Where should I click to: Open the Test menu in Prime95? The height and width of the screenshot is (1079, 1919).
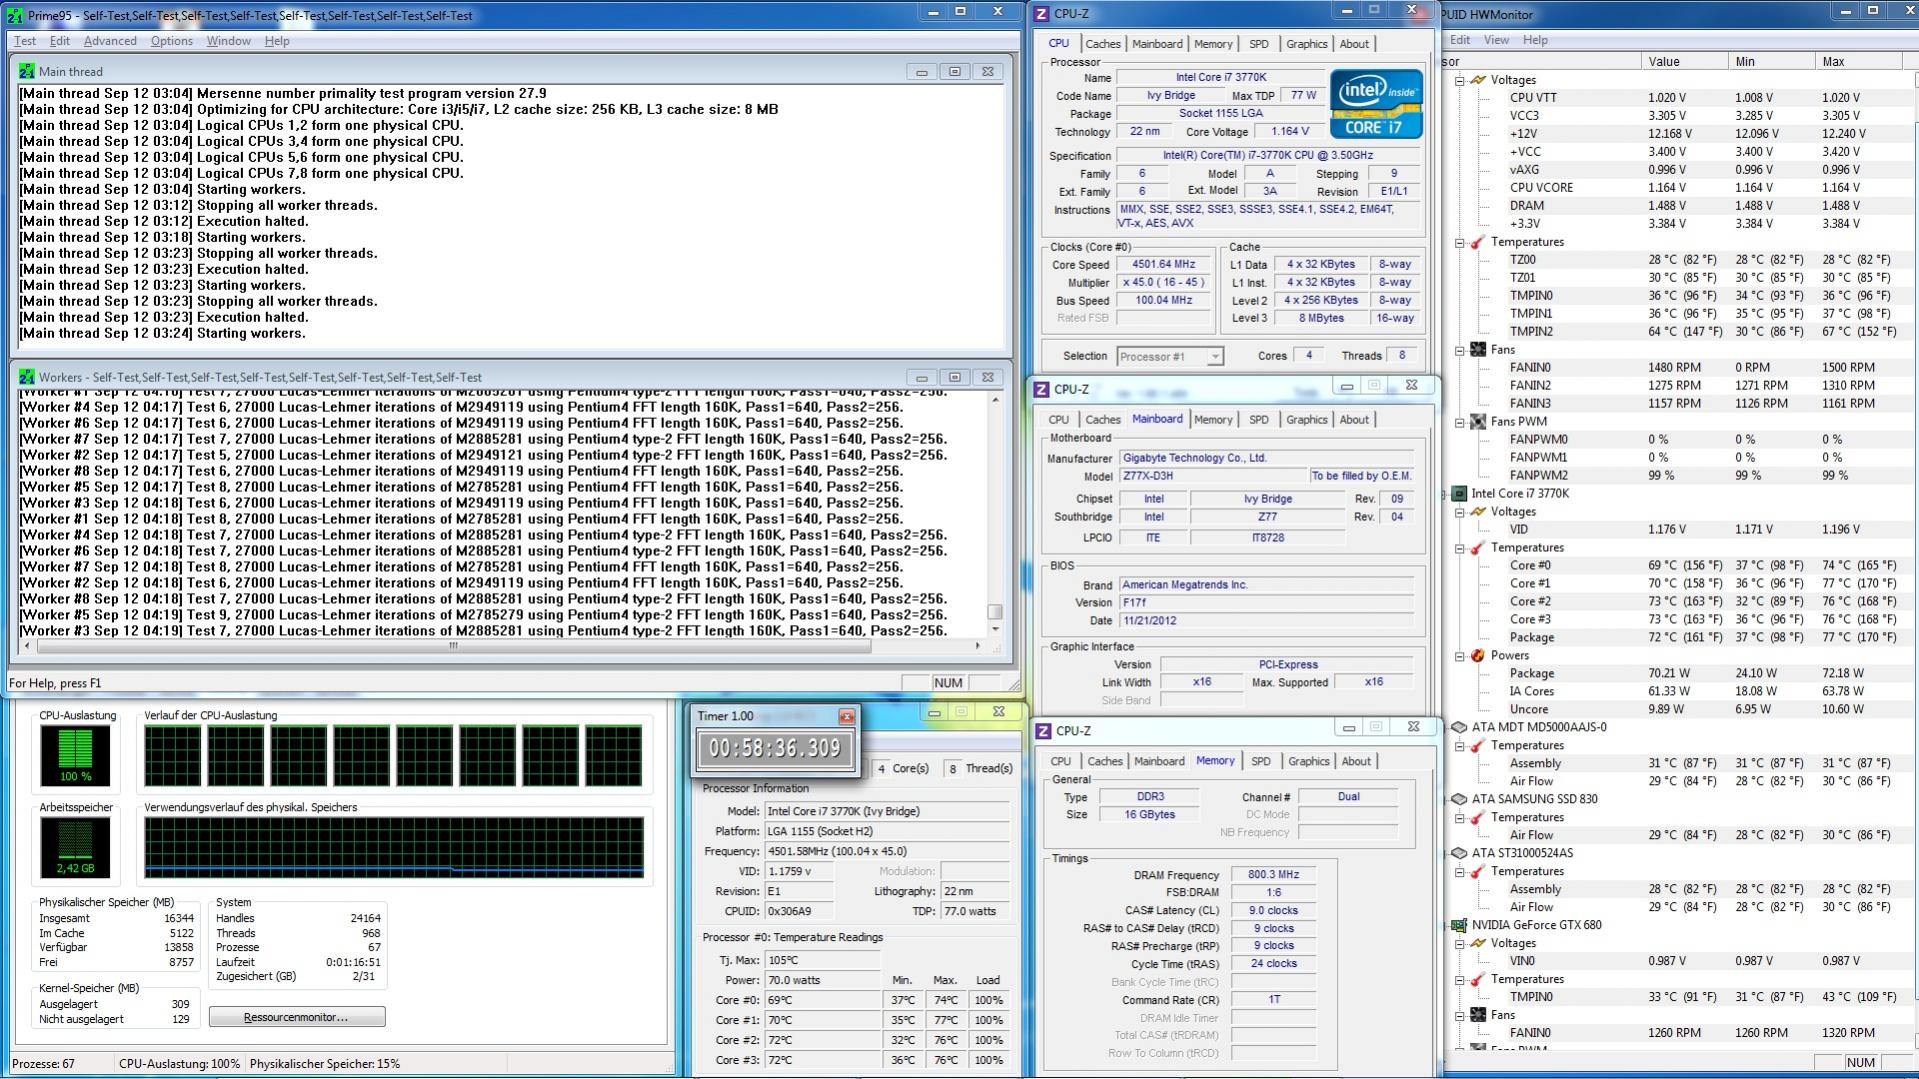pos(25,41)
